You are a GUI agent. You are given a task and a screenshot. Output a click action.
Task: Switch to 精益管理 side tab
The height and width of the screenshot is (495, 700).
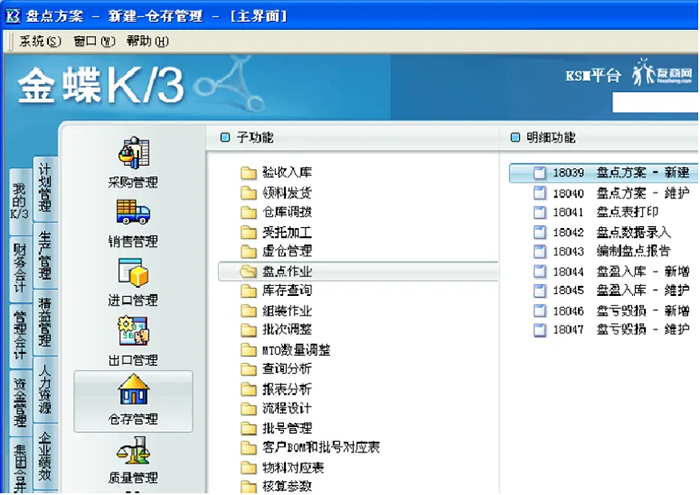pos(45,322)
